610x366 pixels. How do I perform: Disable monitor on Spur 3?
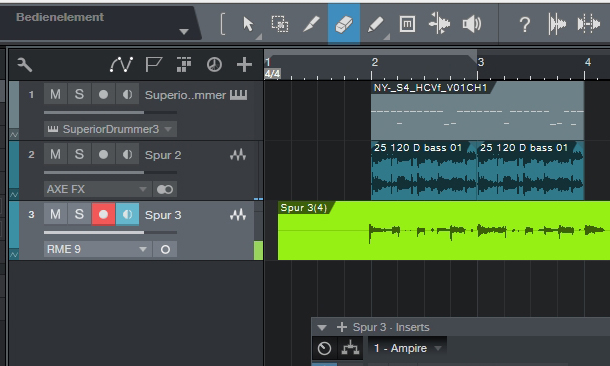pyautogui.click(x=127, y=214)
